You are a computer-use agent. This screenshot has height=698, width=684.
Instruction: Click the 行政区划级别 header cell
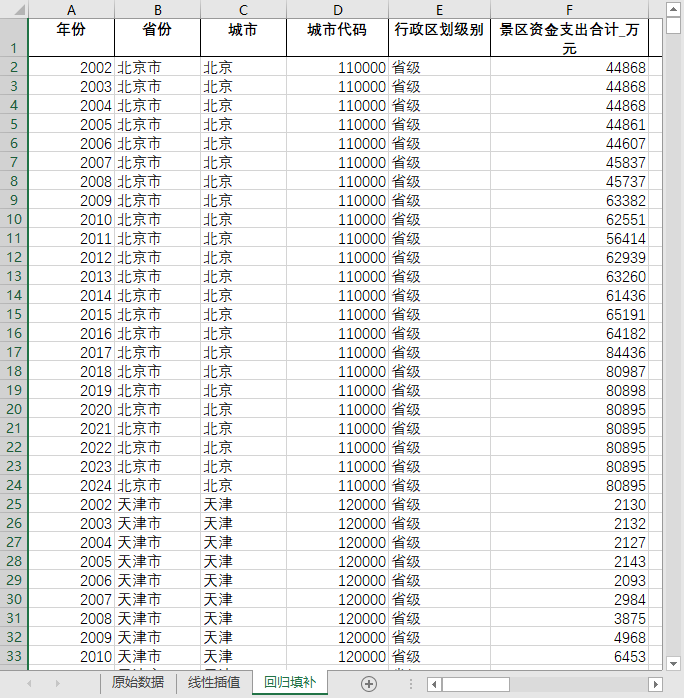click(x=440, y=37)
